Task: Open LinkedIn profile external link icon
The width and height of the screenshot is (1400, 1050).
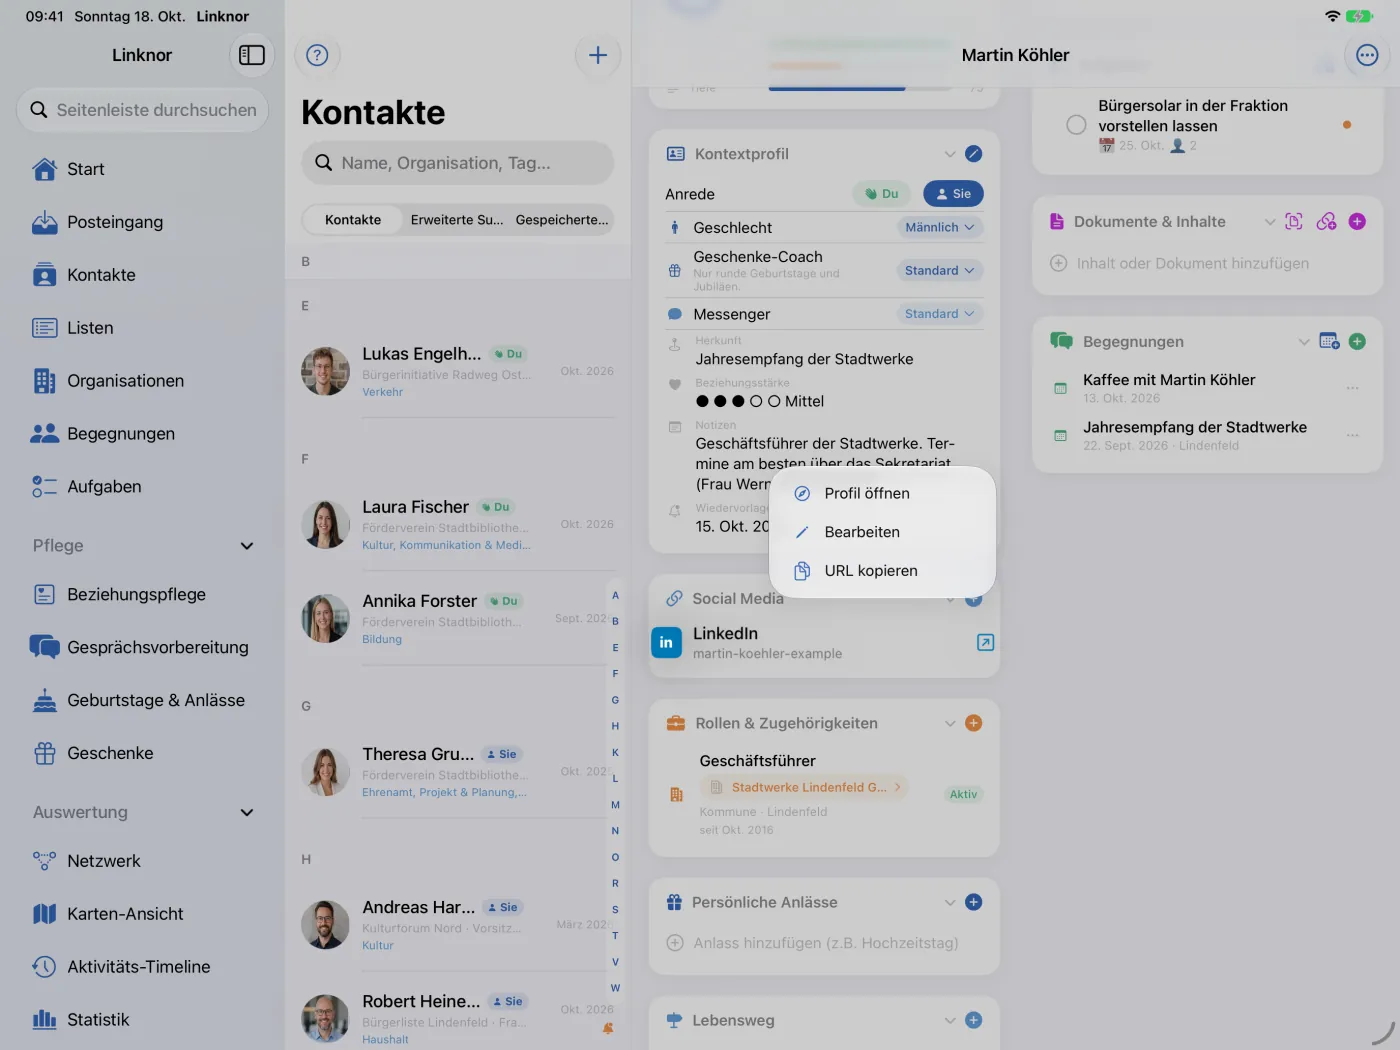Action: (x=985, y=642)
